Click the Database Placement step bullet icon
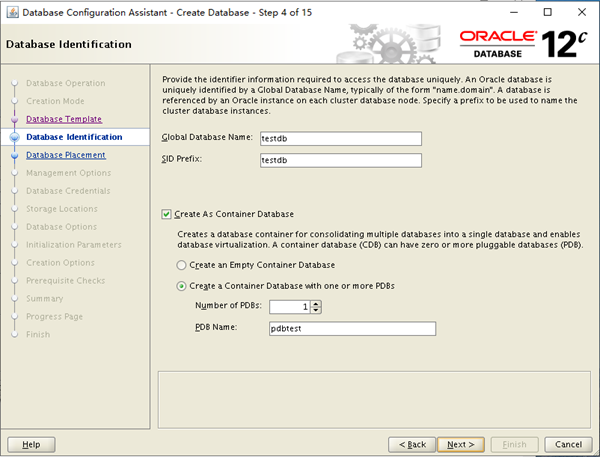 [x=15, y=155]
